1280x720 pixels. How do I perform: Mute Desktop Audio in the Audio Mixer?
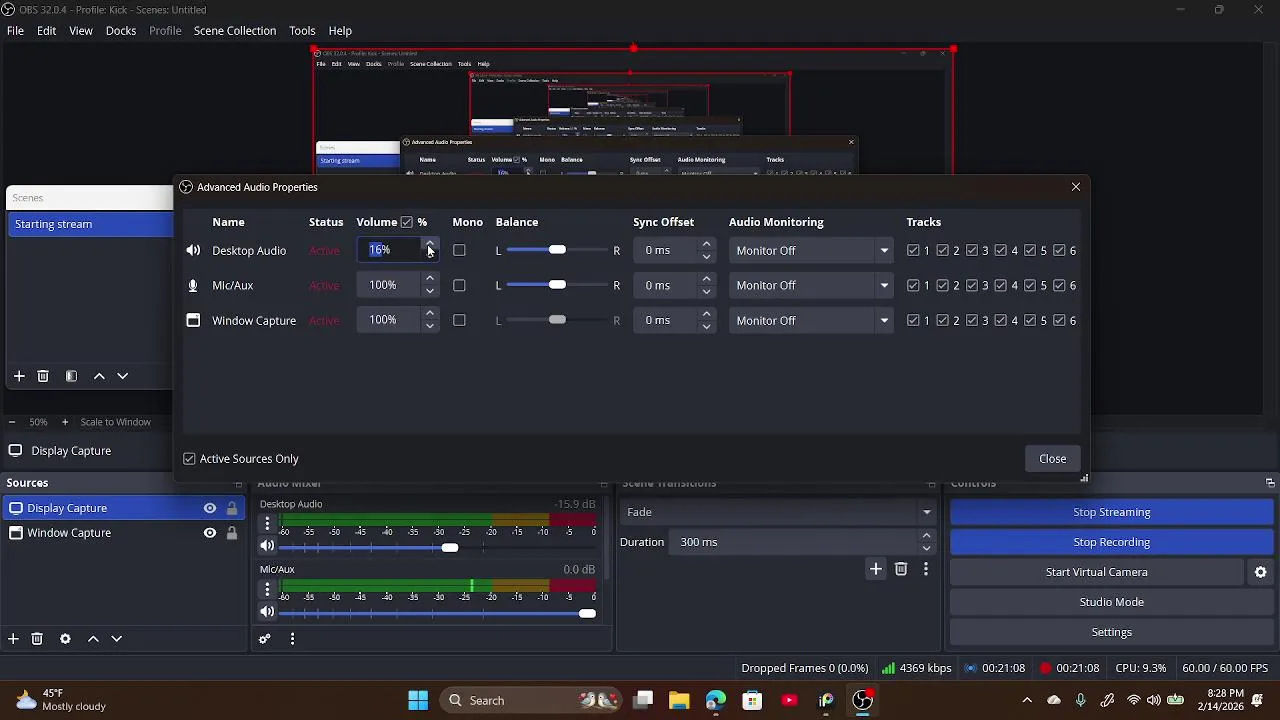click(x=267, y=546)
